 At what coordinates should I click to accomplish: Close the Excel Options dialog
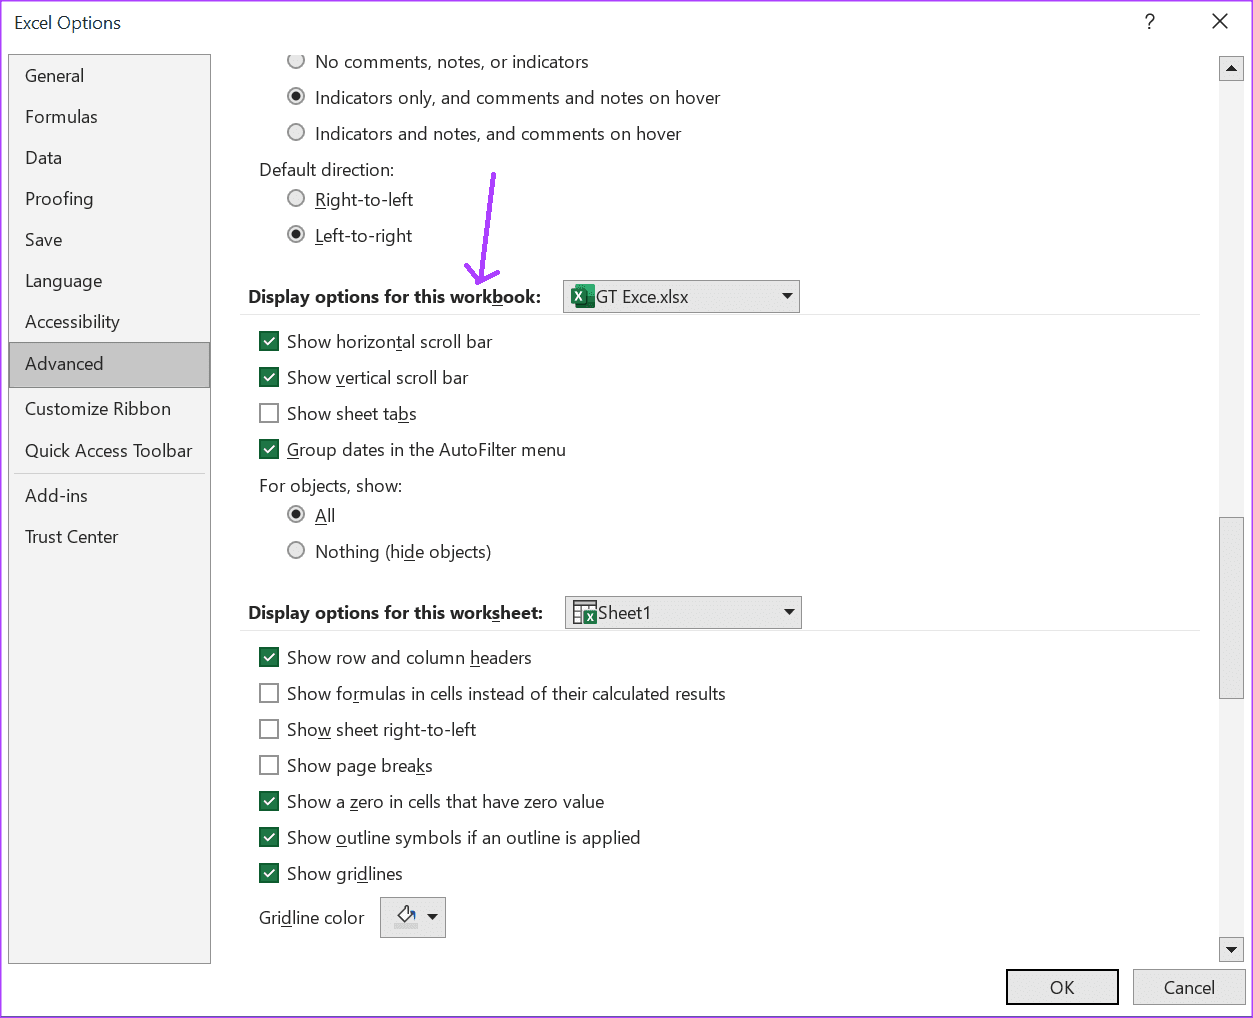(1220, 22)
